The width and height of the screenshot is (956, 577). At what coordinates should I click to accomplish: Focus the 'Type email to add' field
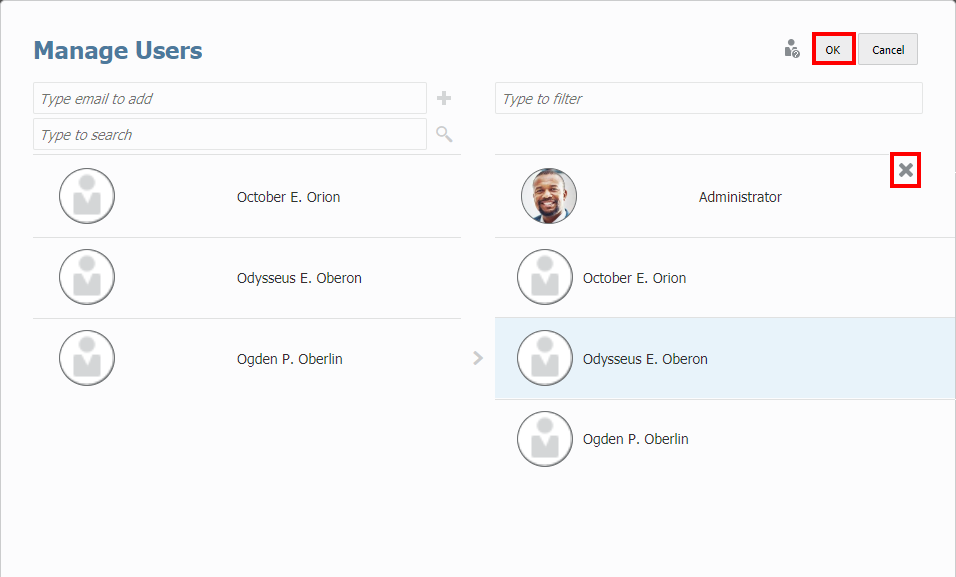(230, 98)
